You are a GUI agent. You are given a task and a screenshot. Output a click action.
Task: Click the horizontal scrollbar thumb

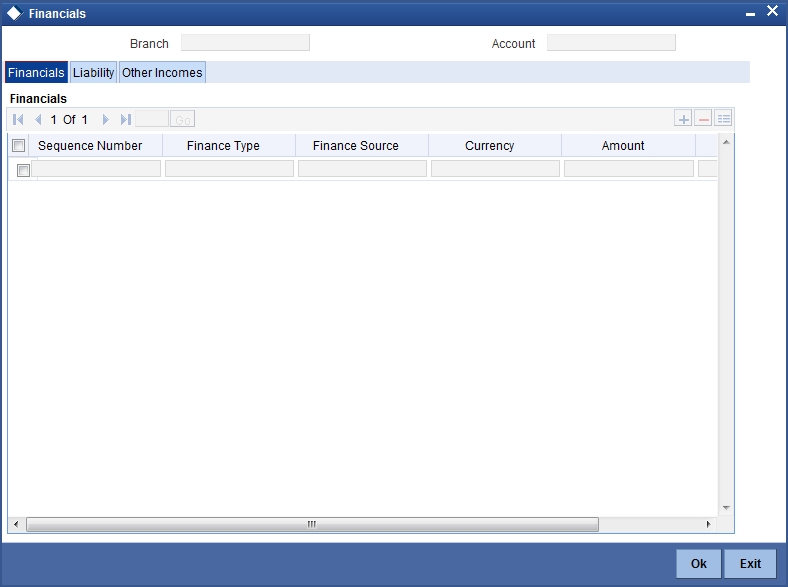312,524
